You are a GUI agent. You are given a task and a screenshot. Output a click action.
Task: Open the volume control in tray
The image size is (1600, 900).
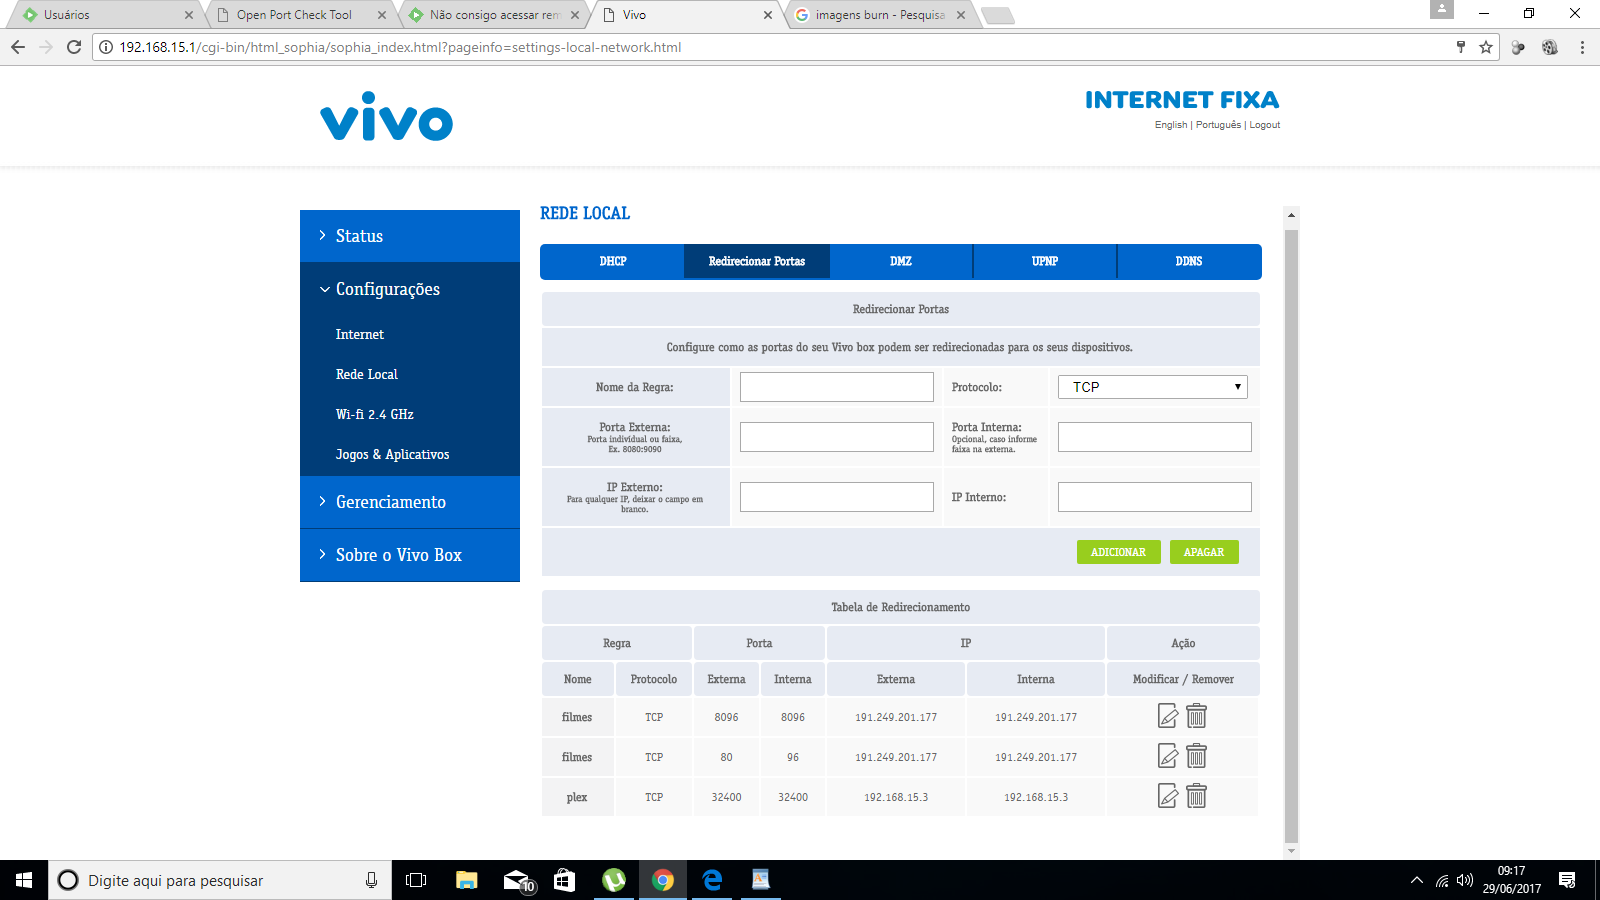(x=1465, y=880)
